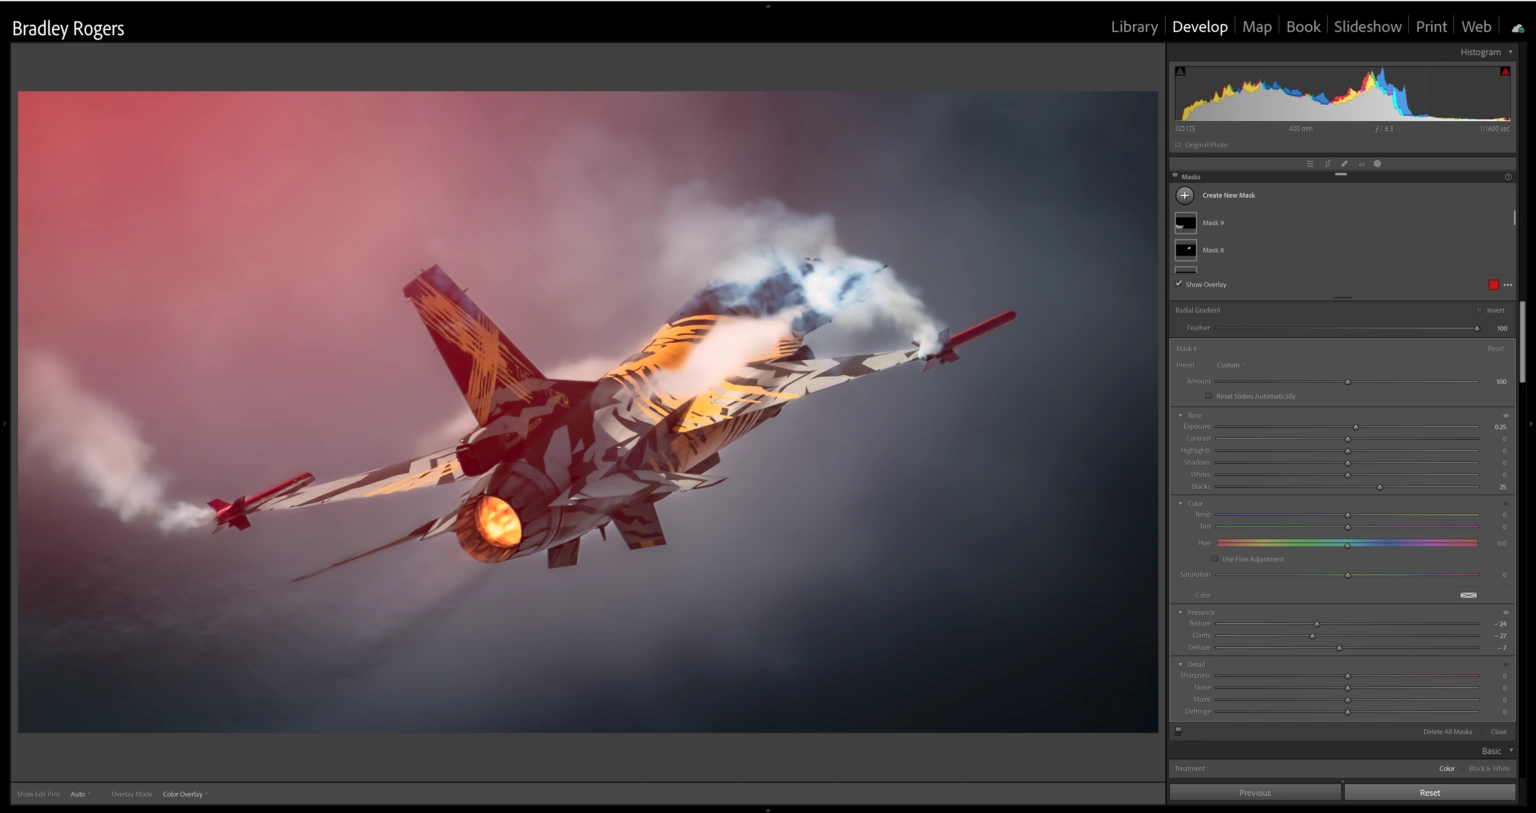Click the Create New Mask label
This screenshot has height=813, width=1536.
(1228, 196)
